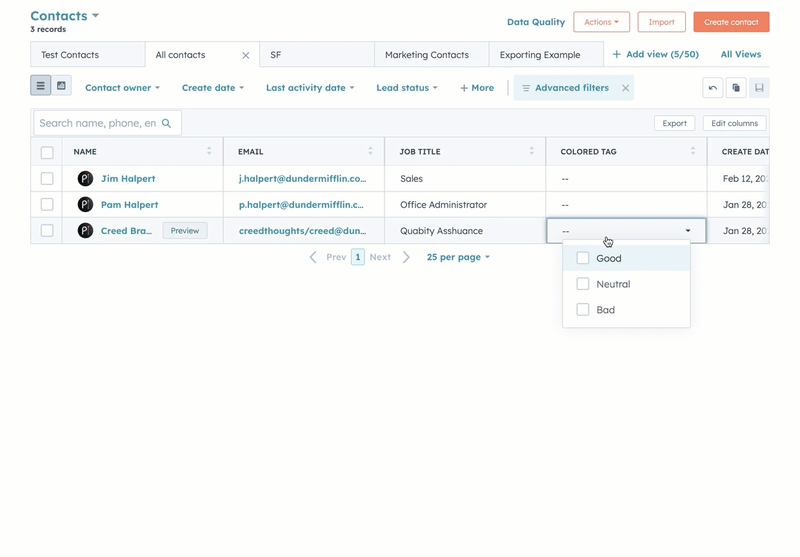Open All Views link
Viewport: 800px width, 557px height.
pyautogui.click(x=741, y=54)
